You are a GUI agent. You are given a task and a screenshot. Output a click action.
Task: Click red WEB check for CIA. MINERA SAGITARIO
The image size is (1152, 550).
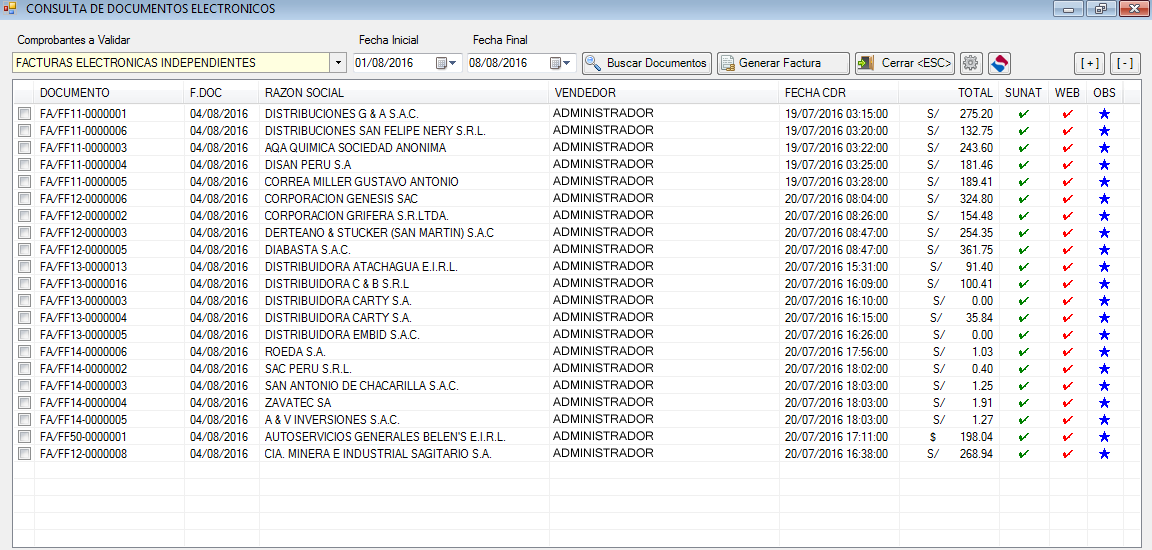1068,454
